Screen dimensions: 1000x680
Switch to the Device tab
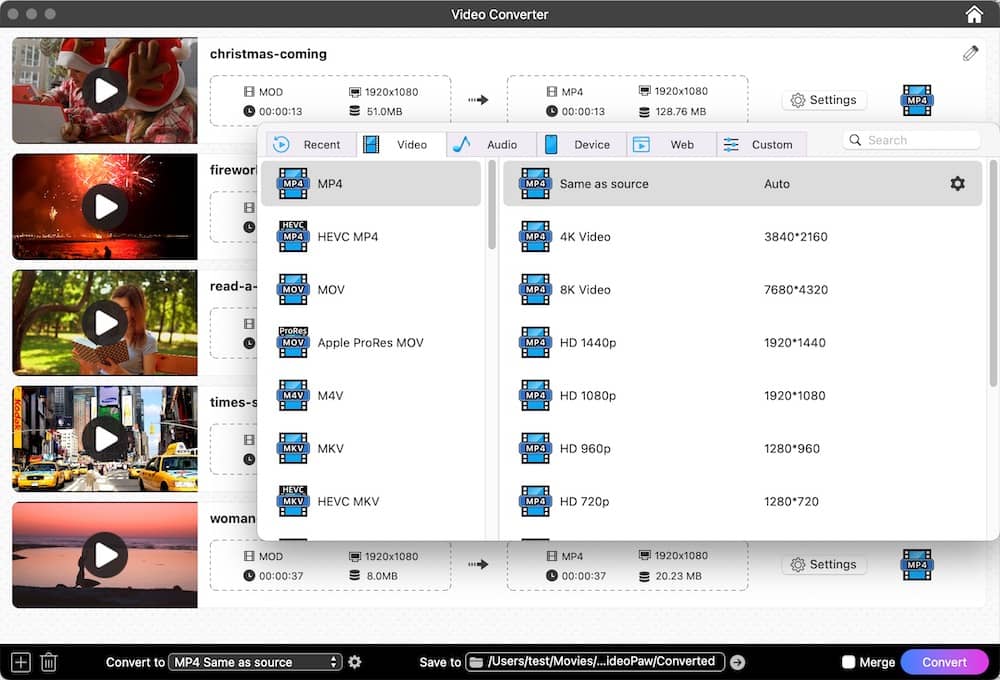(581, 144)
